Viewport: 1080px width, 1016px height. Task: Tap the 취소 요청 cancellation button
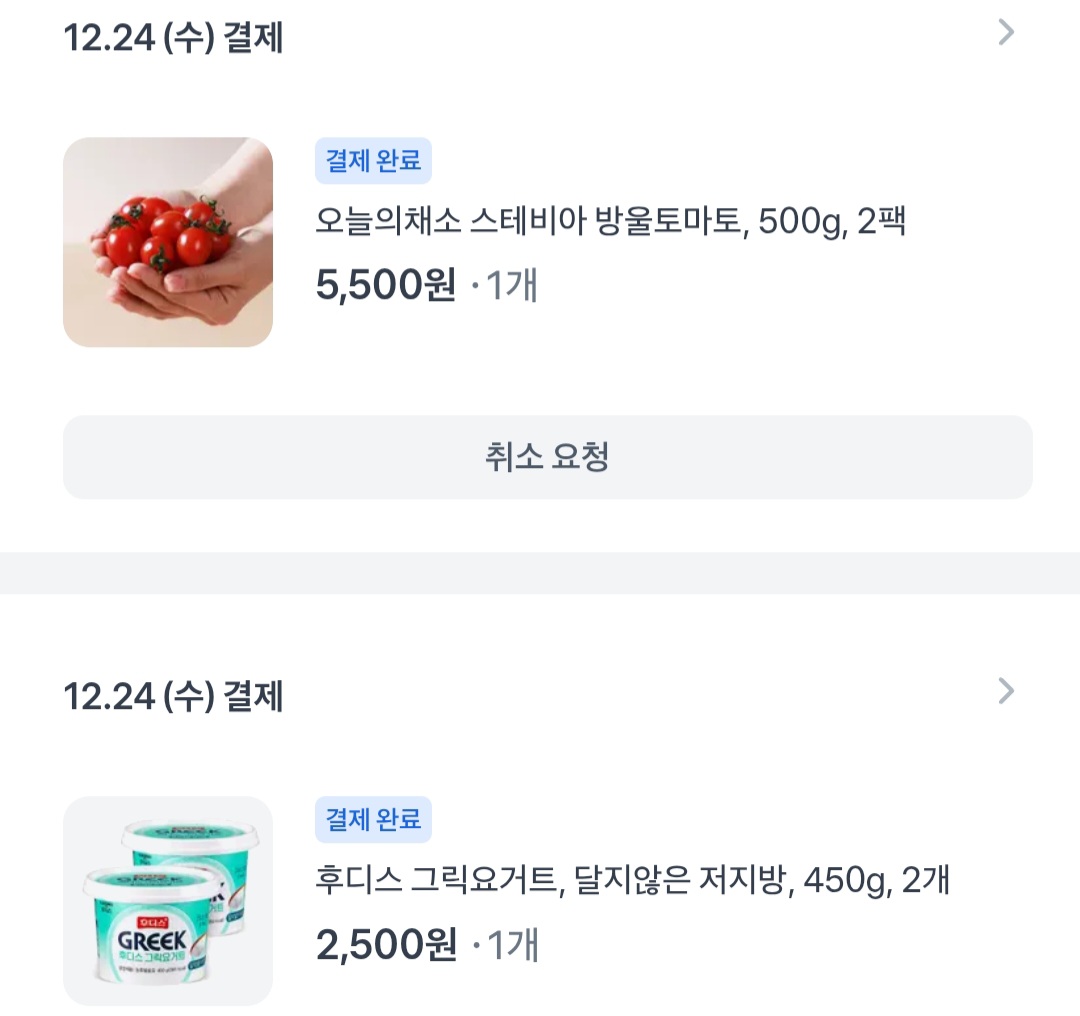pos(547,455)
